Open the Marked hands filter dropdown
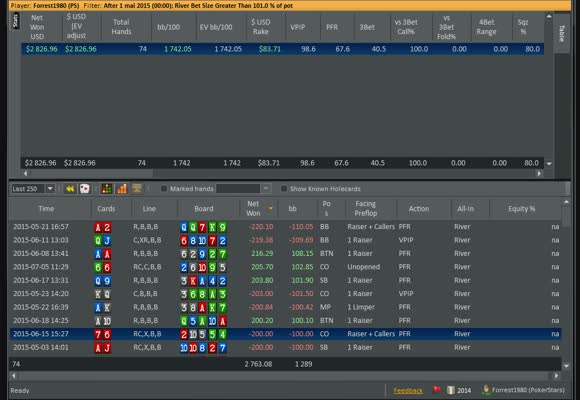The height and width of the screenshot is (400, 580). click(266, 189)
